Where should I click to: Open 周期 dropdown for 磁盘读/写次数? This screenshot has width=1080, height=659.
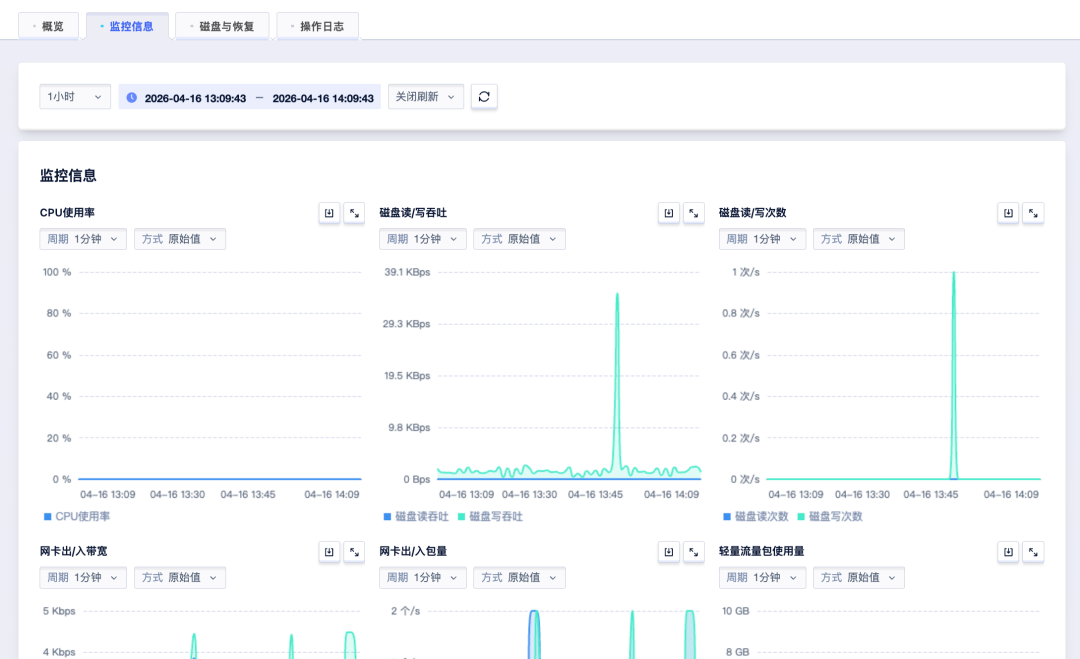(x=762, y=239)
